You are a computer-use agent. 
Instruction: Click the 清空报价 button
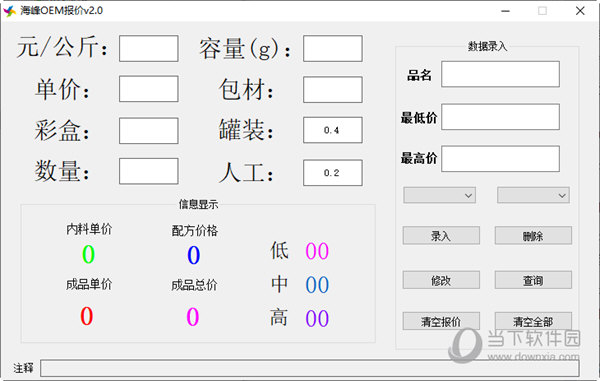point(441,321)
